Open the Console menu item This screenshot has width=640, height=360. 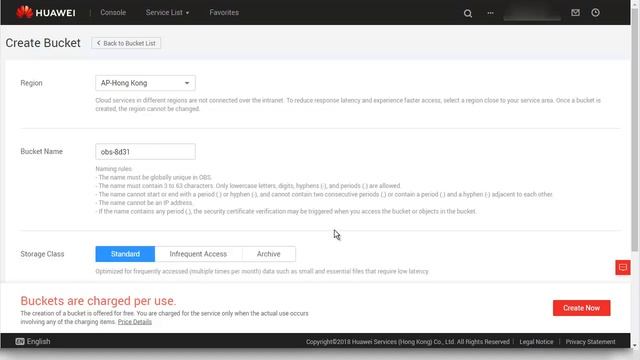[113, 12]
